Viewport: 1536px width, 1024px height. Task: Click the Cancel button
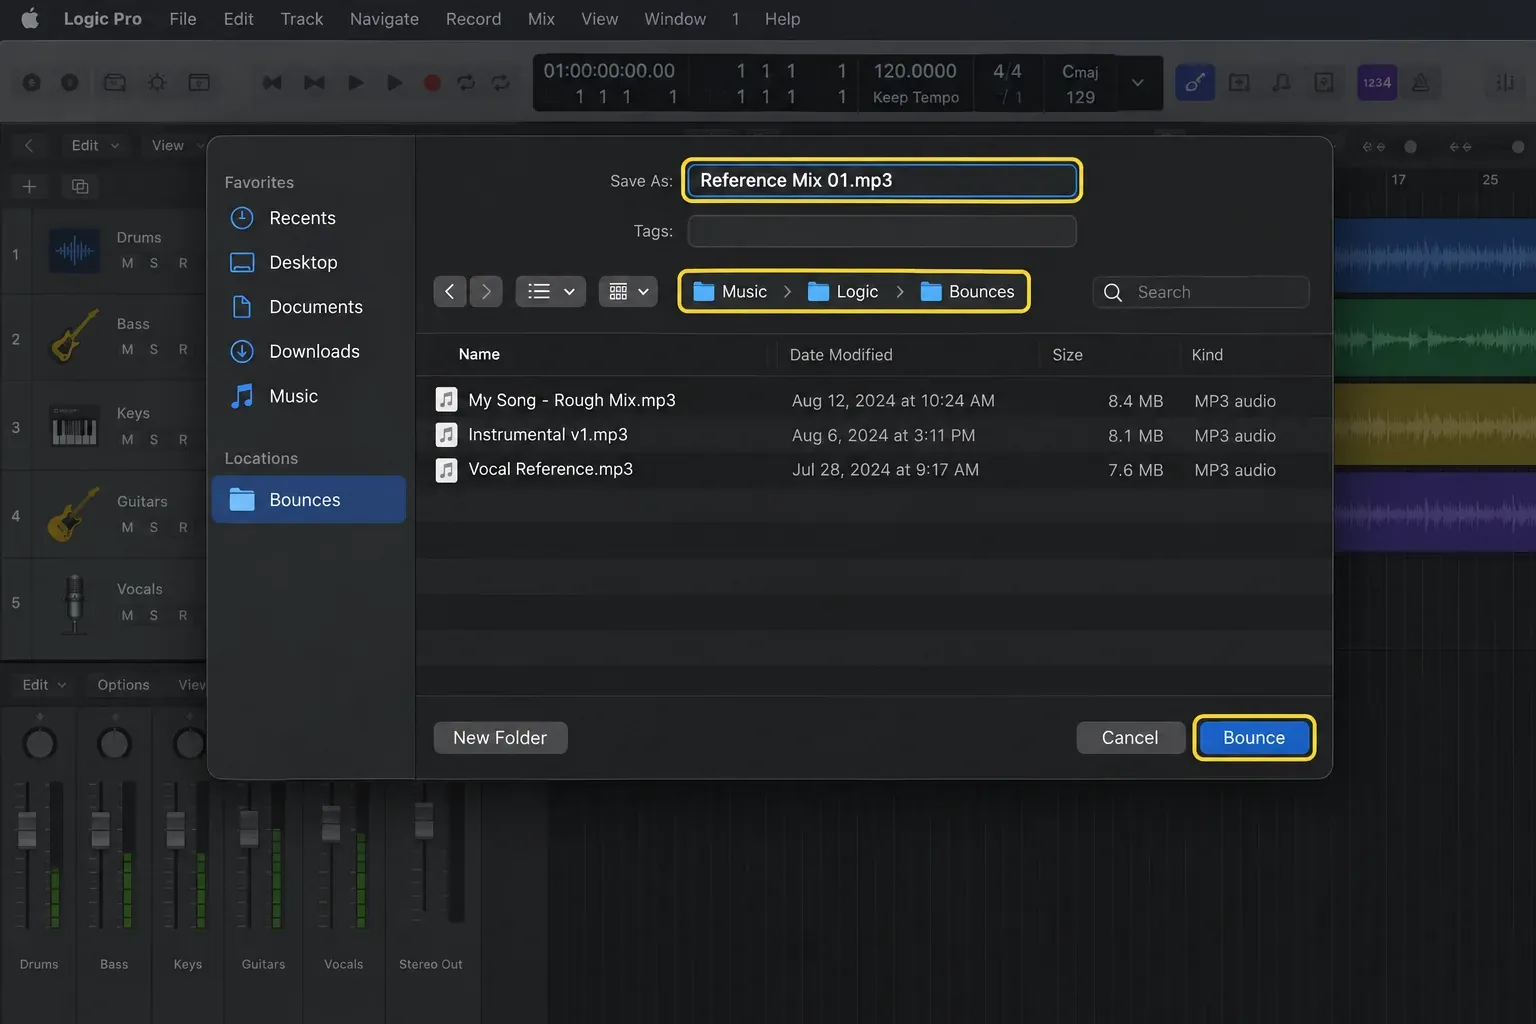click(1130, 738)
